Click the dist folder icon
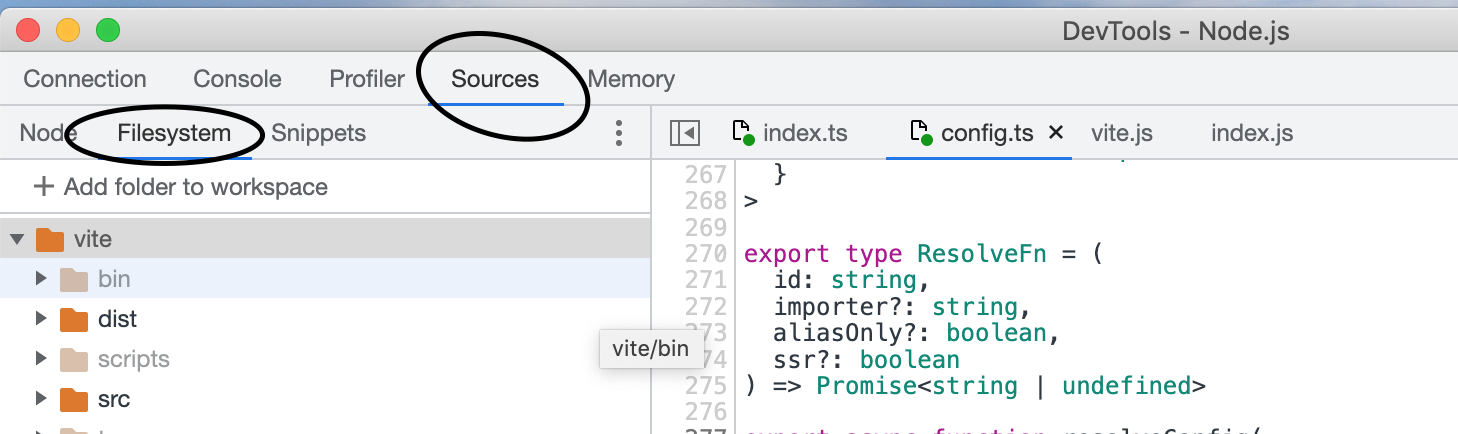This screenshot has width=1458, height=434. pyautogui.click(x=74, y=319)
